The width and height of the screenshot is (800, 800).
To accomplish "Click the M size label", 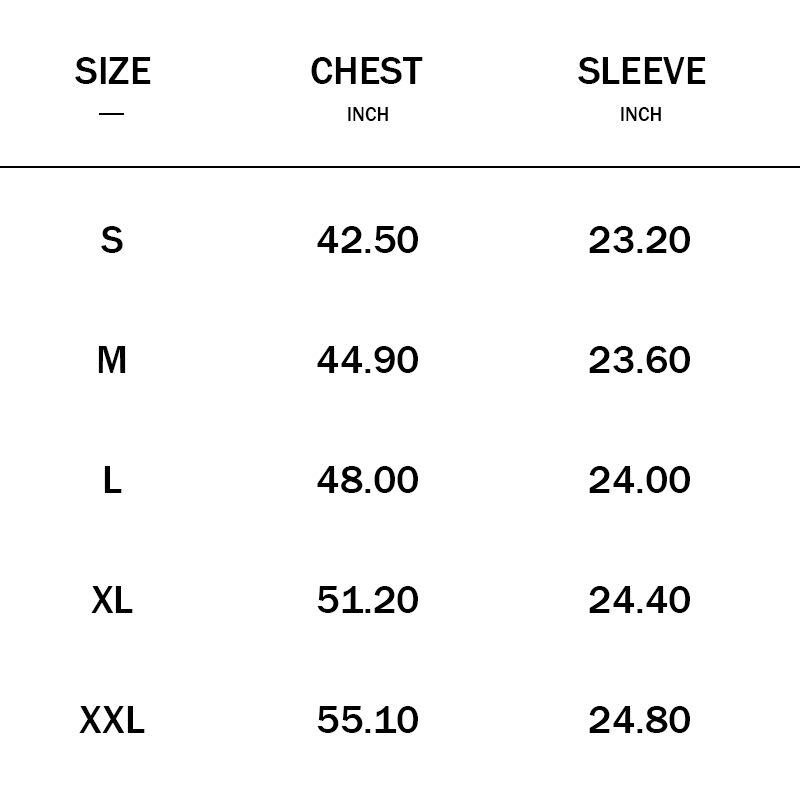I will (x=112, y=360).
